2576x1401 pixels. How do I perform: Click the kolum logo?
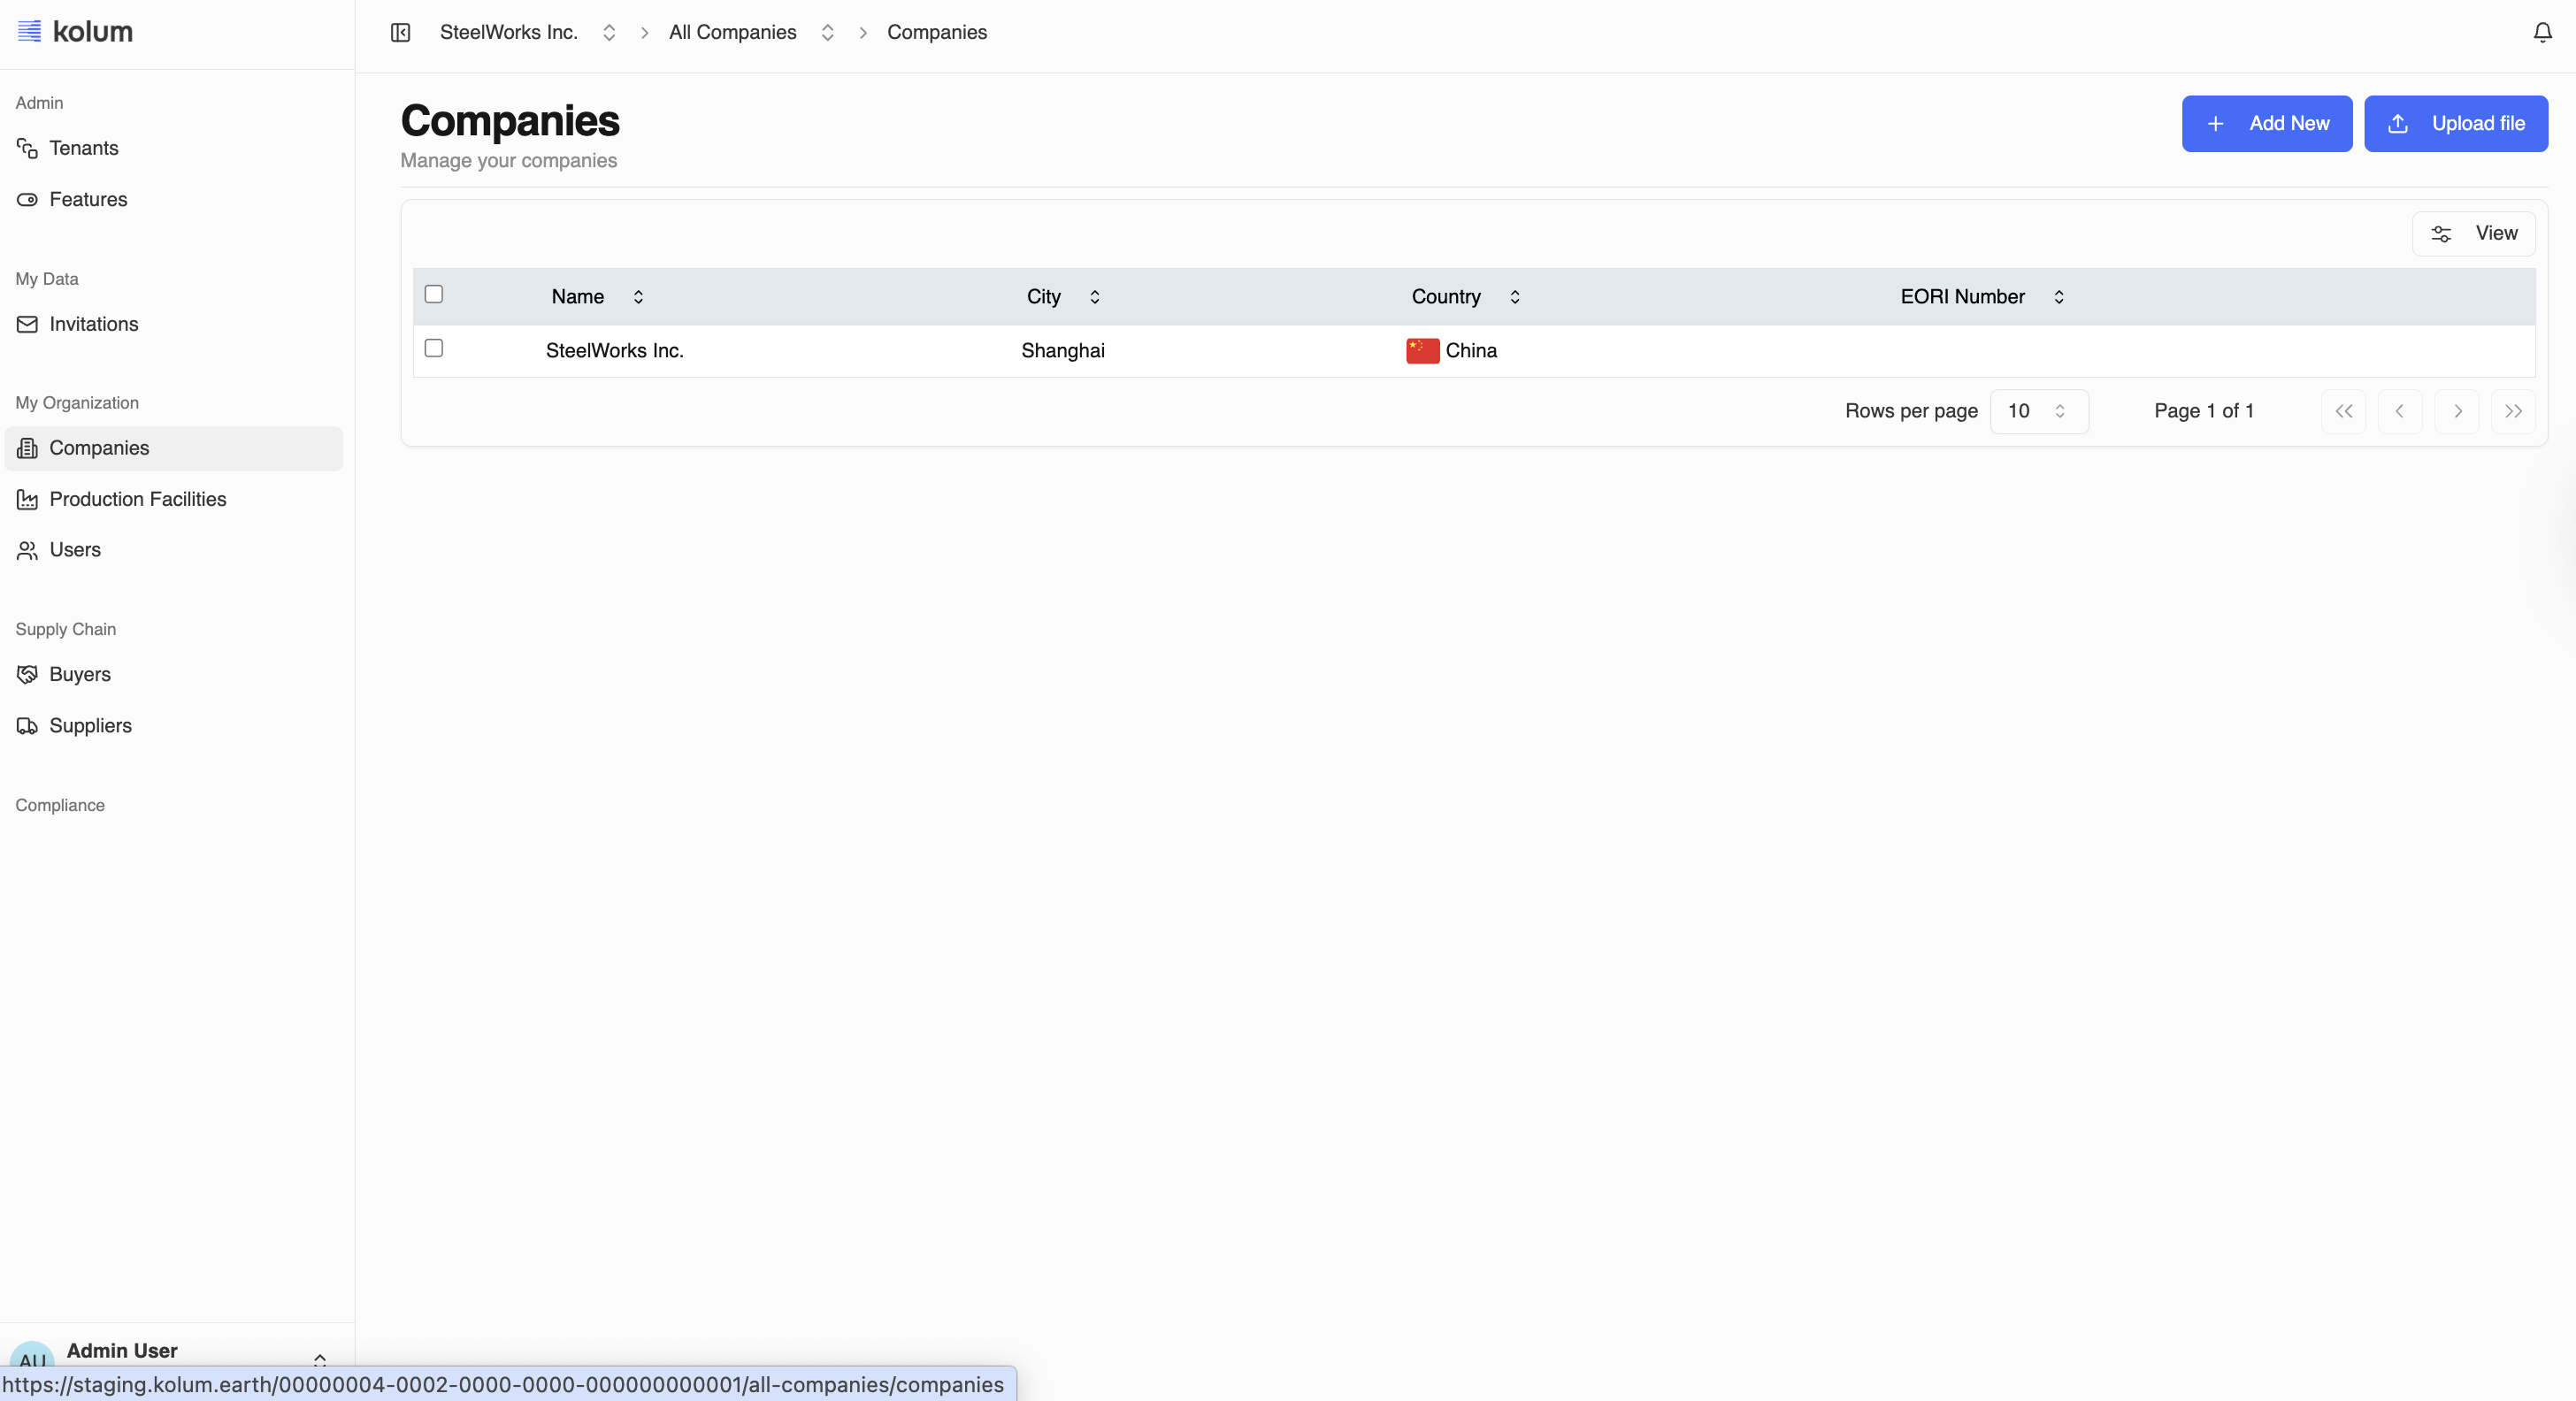76,32
